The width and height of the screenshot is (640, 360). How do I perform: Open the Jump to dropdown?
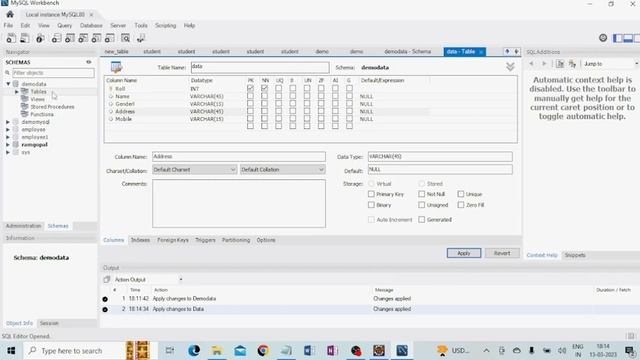tap(610, 64)
